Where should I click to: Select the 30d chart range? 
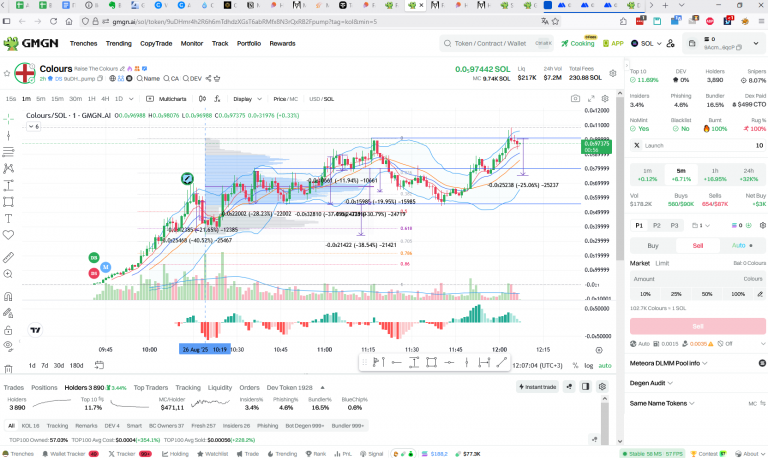[x=59, y=365]
